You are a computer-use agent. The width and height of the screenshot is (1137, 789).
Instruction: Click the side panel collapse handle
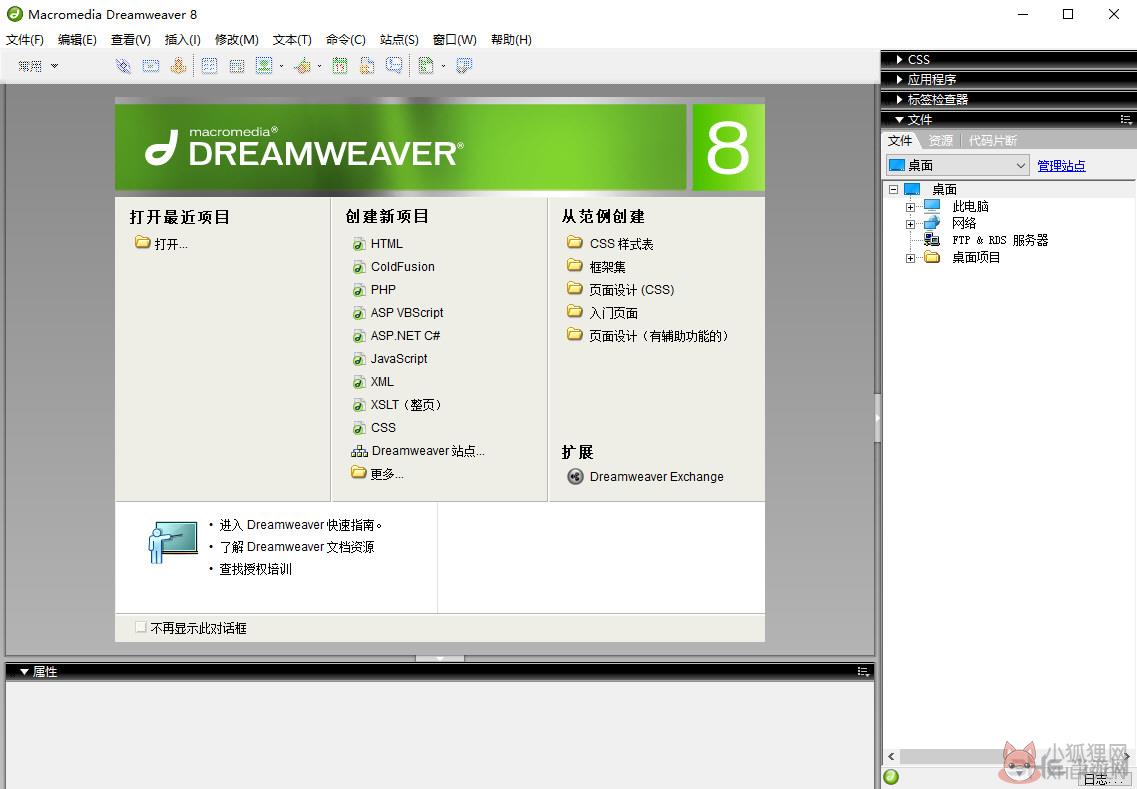877,418
